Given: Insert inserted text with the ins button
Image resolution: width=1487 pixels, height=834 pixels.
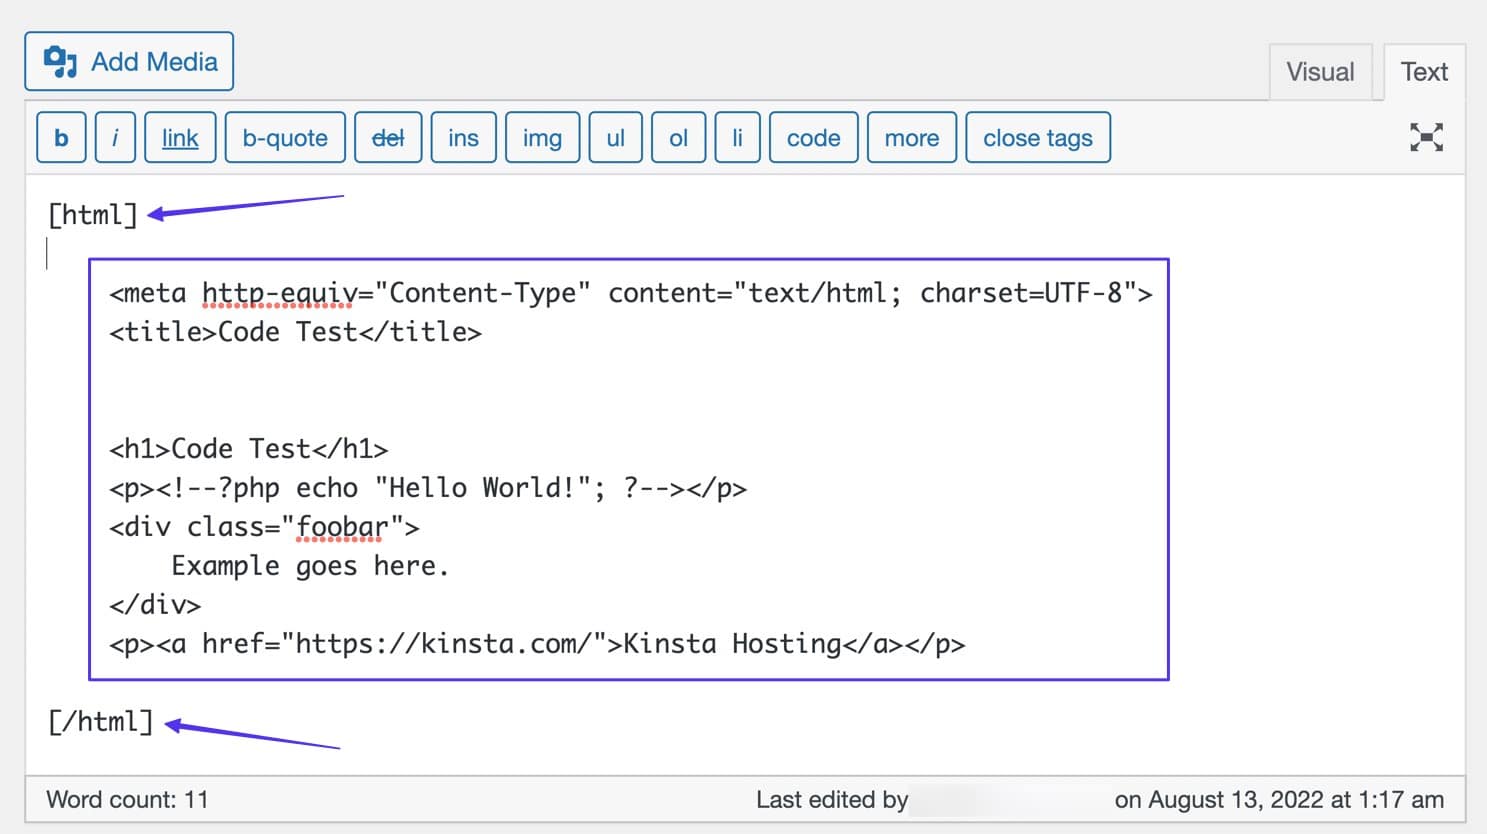Looking at the screenshot, I should pos(463,137).
